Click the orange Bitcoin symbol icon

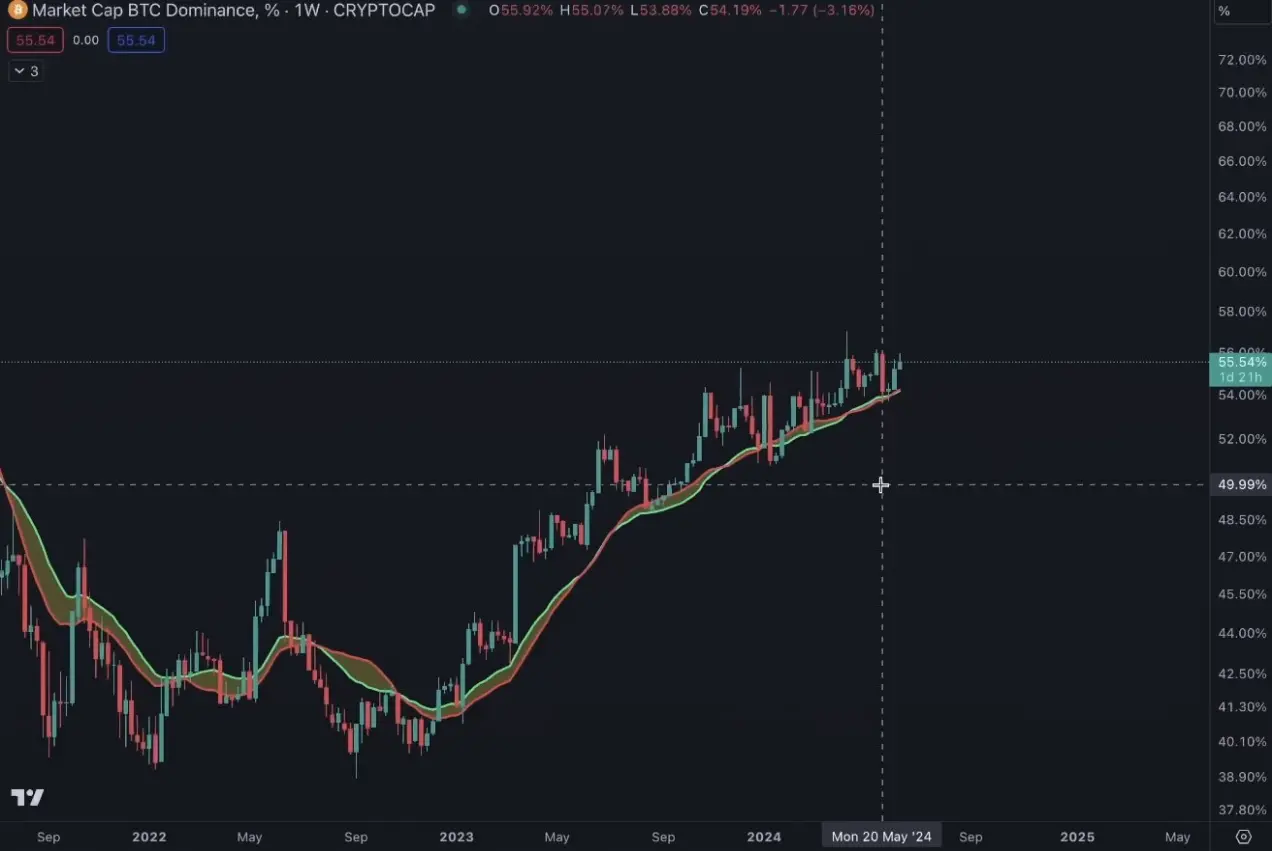(x=17, y=11)
